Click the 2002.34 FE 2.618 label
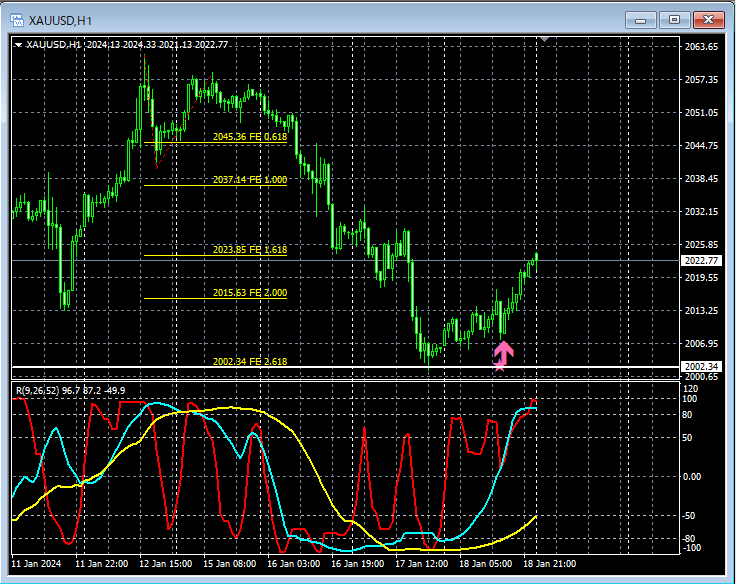The width and height of the screenshot is (737, 584). tap(250, 362)
